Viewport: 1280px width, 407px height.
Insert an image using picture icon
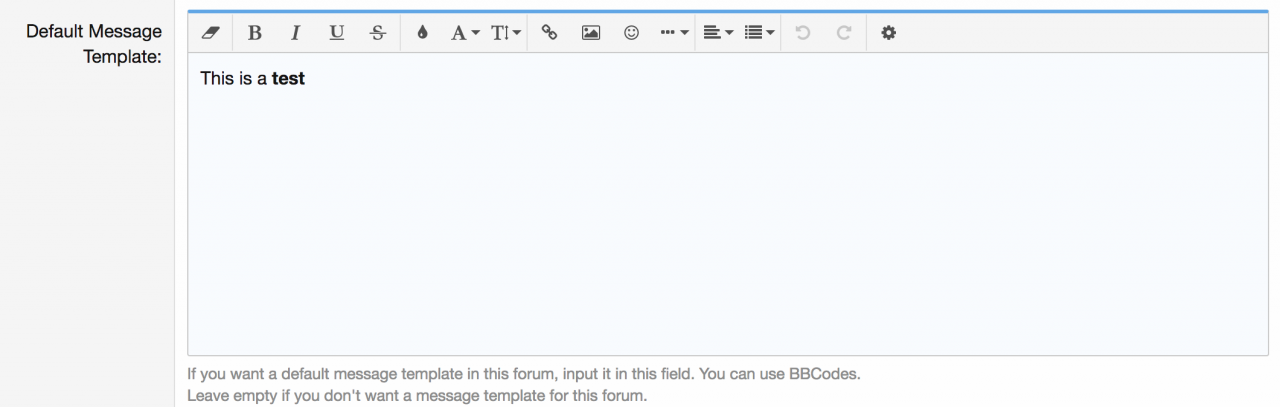click(590, 33)
